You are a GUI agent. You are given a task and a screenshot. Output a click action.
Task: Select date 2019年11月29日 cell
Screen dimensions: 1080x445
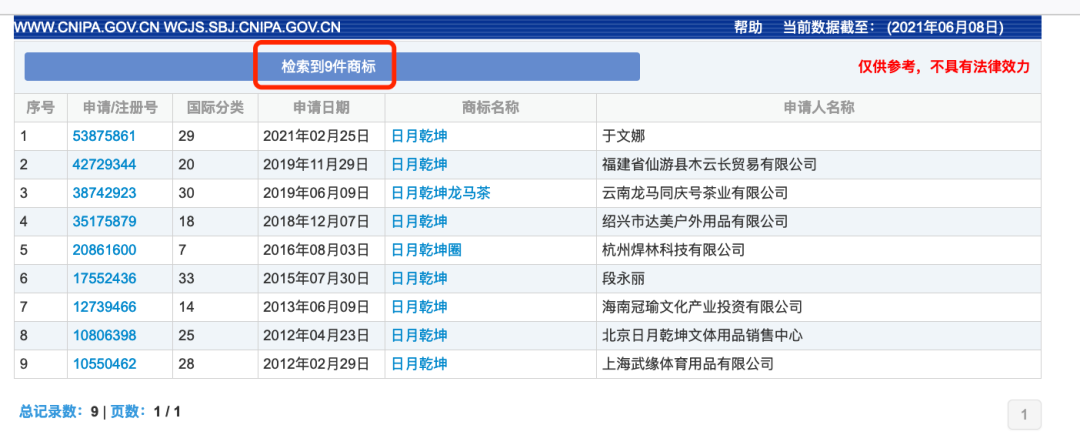tap(322, 165)
